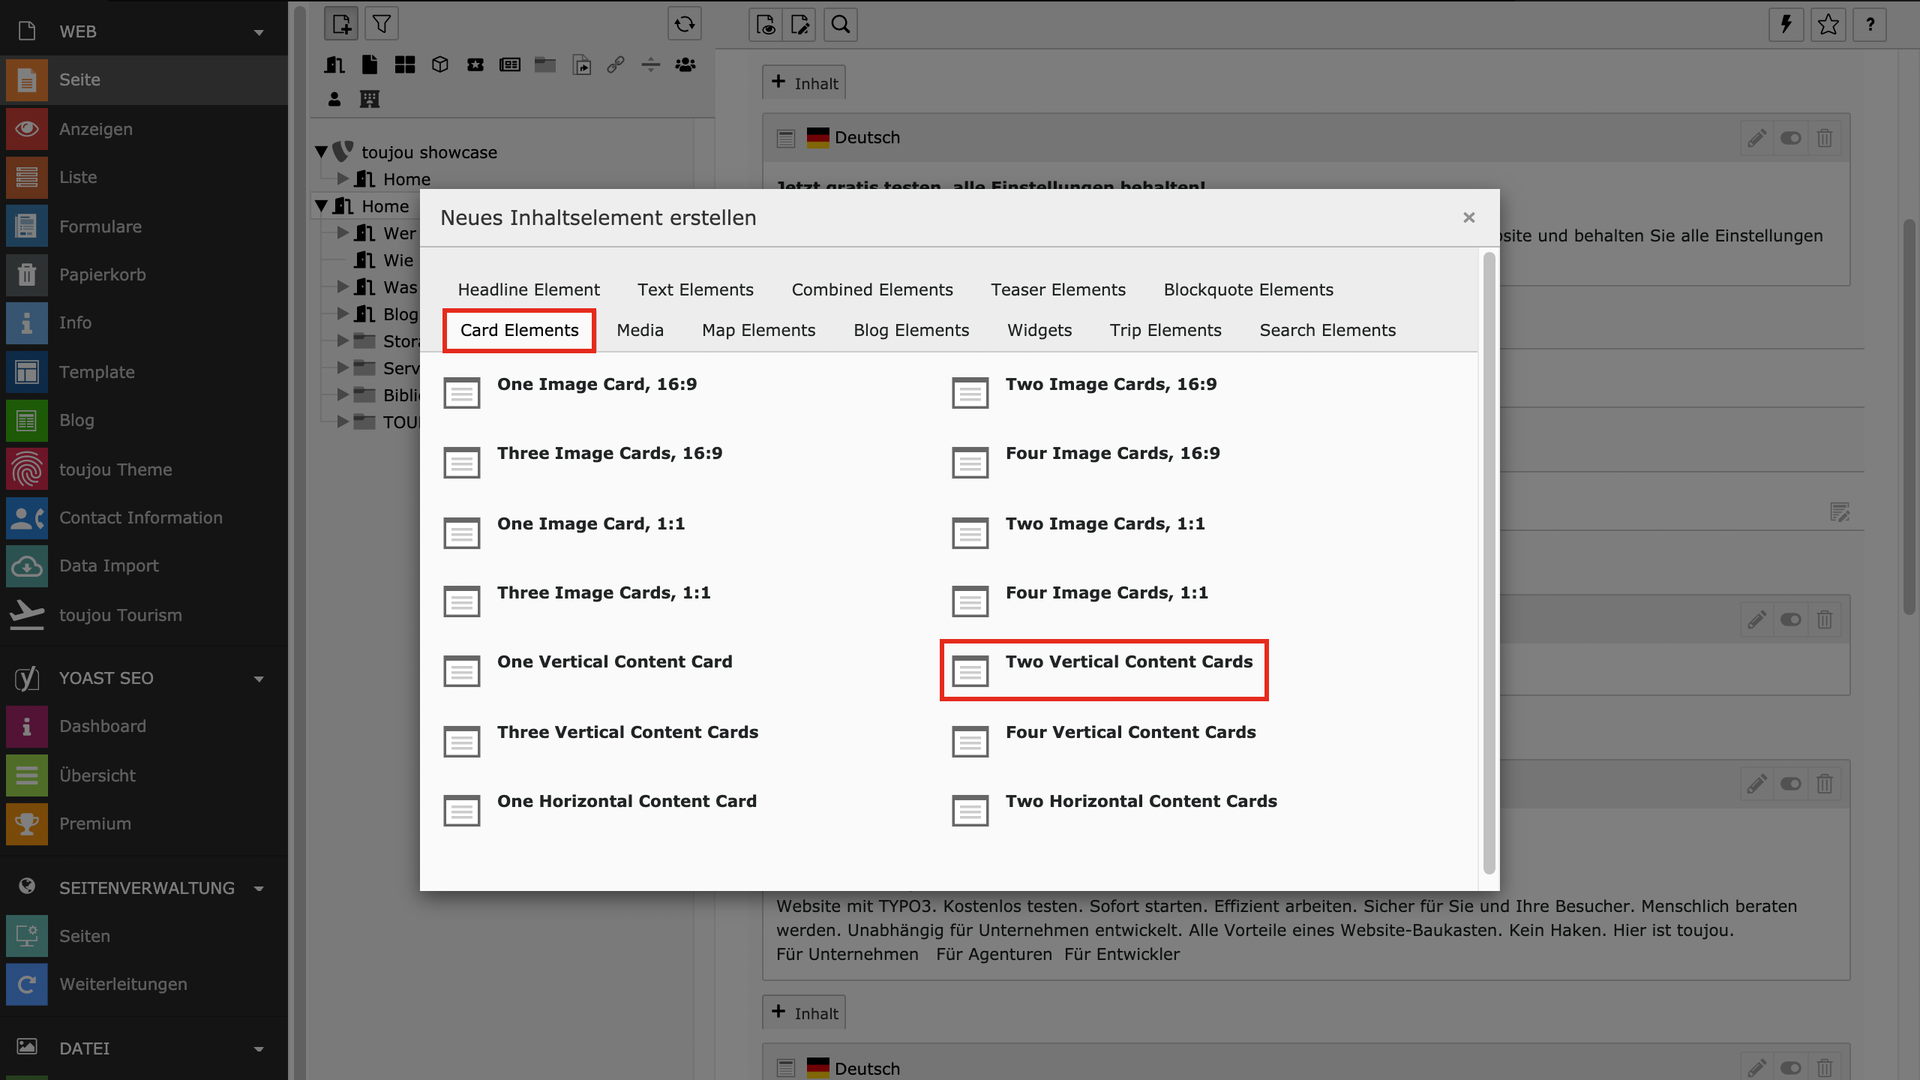The height and width of the screenshot is (1080, 1920).
Task: Click the flush cache lightning icon
Action: pyautogui.click(x=1786, y=25)
